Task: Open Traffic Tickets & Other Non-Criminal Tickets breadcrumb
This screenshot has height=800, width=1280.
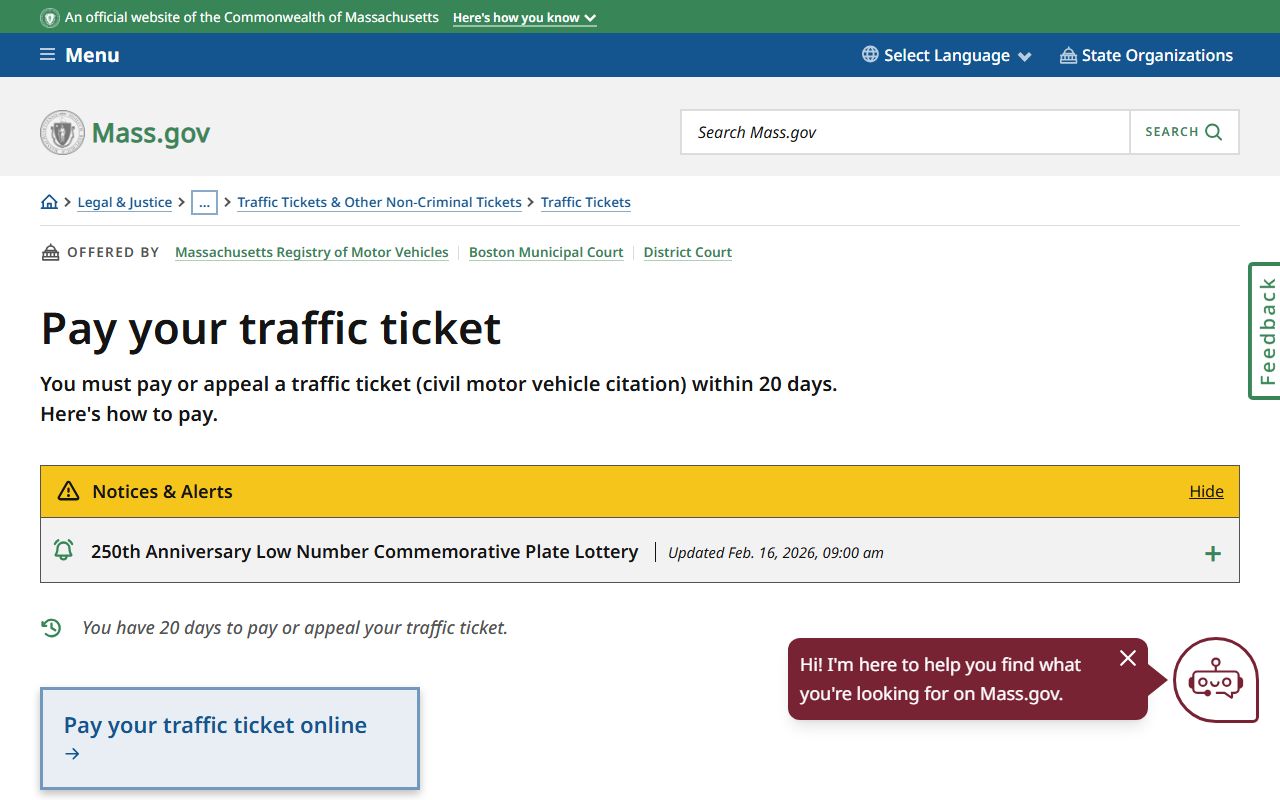Action: pyautogui.click(x=379, y=202)
